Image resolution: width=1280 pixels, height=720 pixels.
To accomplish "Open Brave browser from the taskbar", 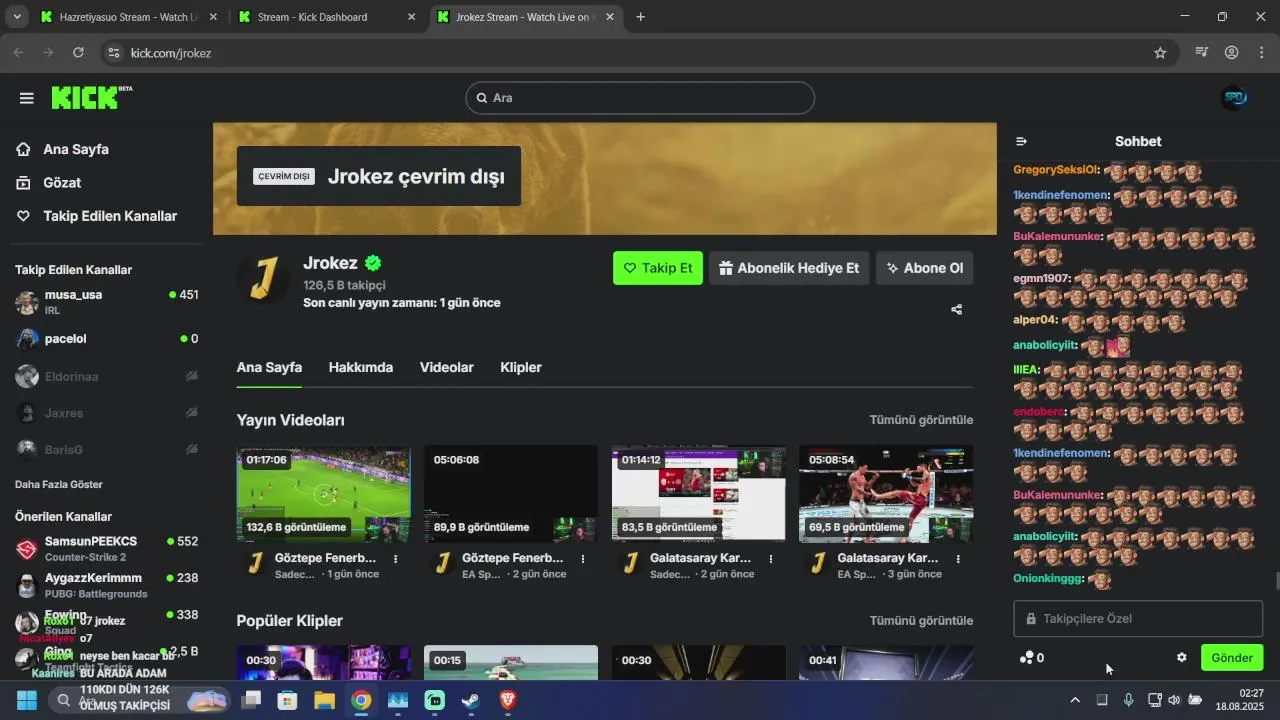I will click(508, 700).
